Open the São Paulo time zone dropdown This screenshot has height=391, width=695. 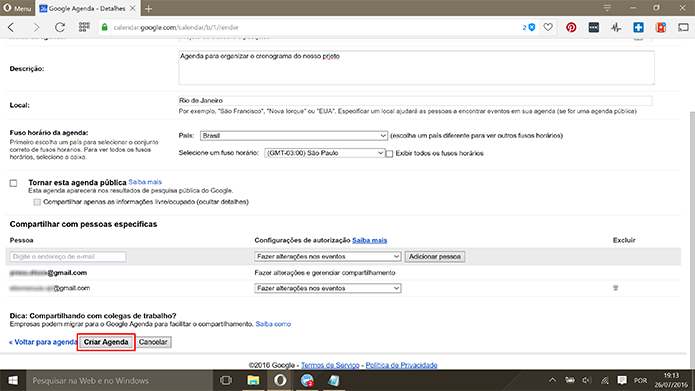coord(324,153)
